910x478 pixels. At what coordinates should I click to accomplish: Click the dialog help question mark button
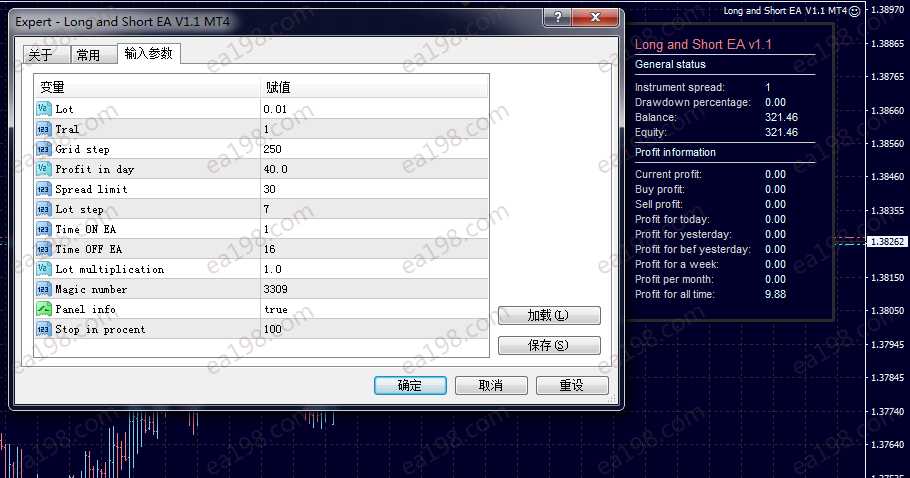(557, 17)
